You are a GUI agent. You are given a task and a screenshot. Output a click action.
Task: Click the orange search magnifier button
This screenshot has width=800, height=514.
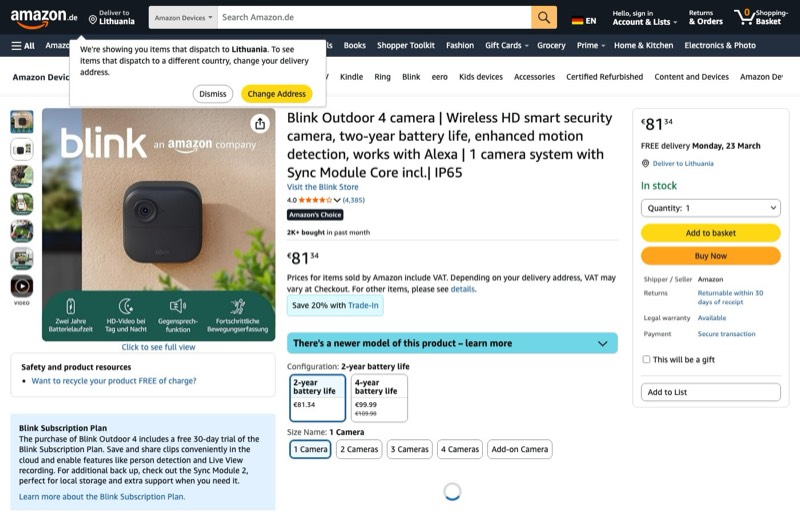point(544,17)
